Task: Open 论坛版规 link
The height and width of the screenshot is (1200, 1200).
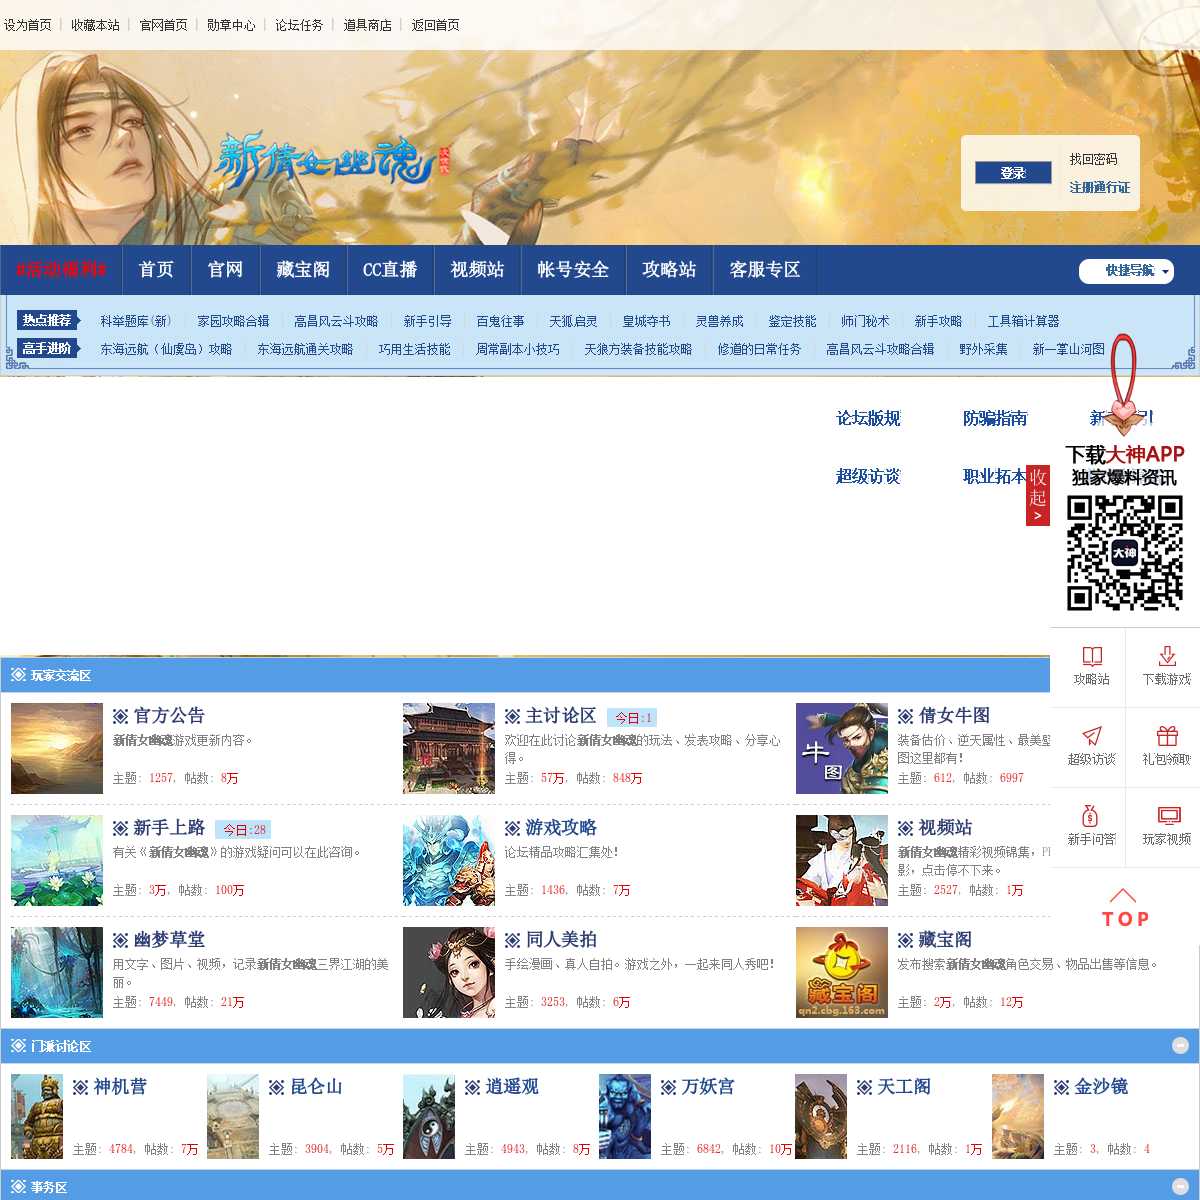Action: (868, 418)
